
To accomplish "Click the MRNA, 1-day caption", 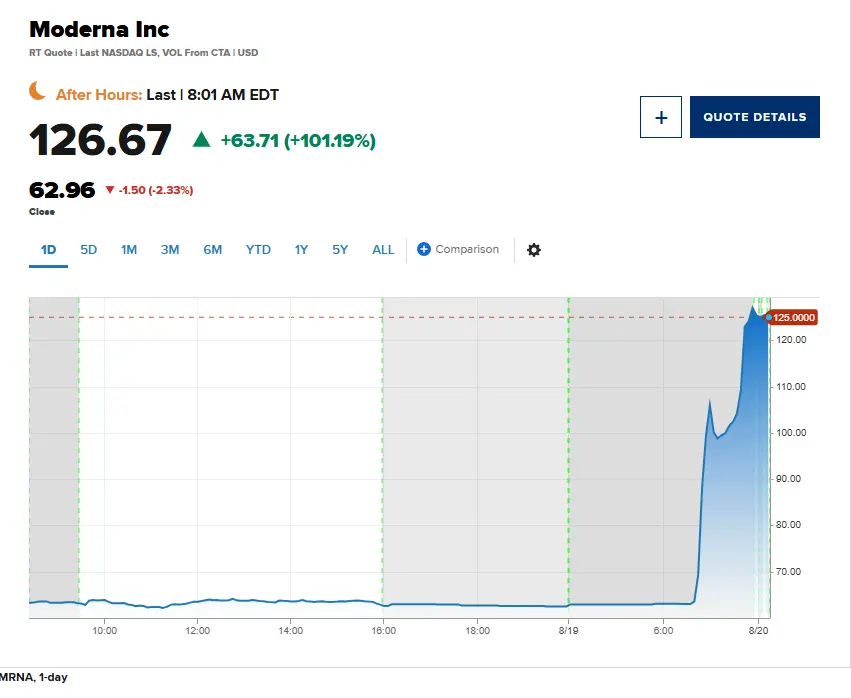I will [x=34, y=677].
